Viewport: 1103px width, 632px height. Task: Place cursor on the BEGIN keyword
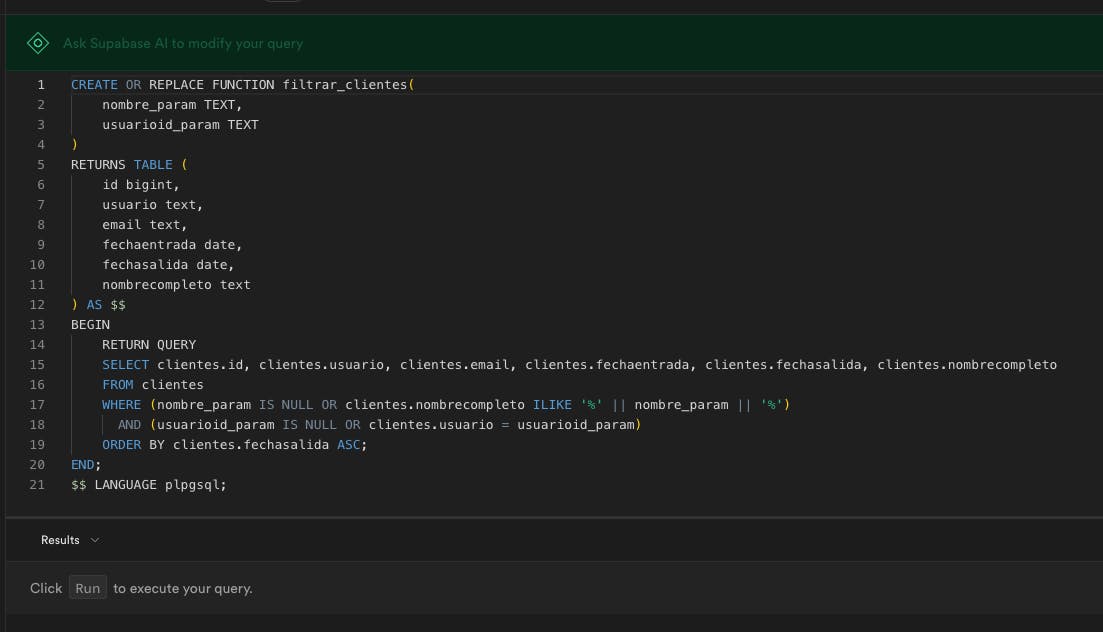click(x=90, y=325)
